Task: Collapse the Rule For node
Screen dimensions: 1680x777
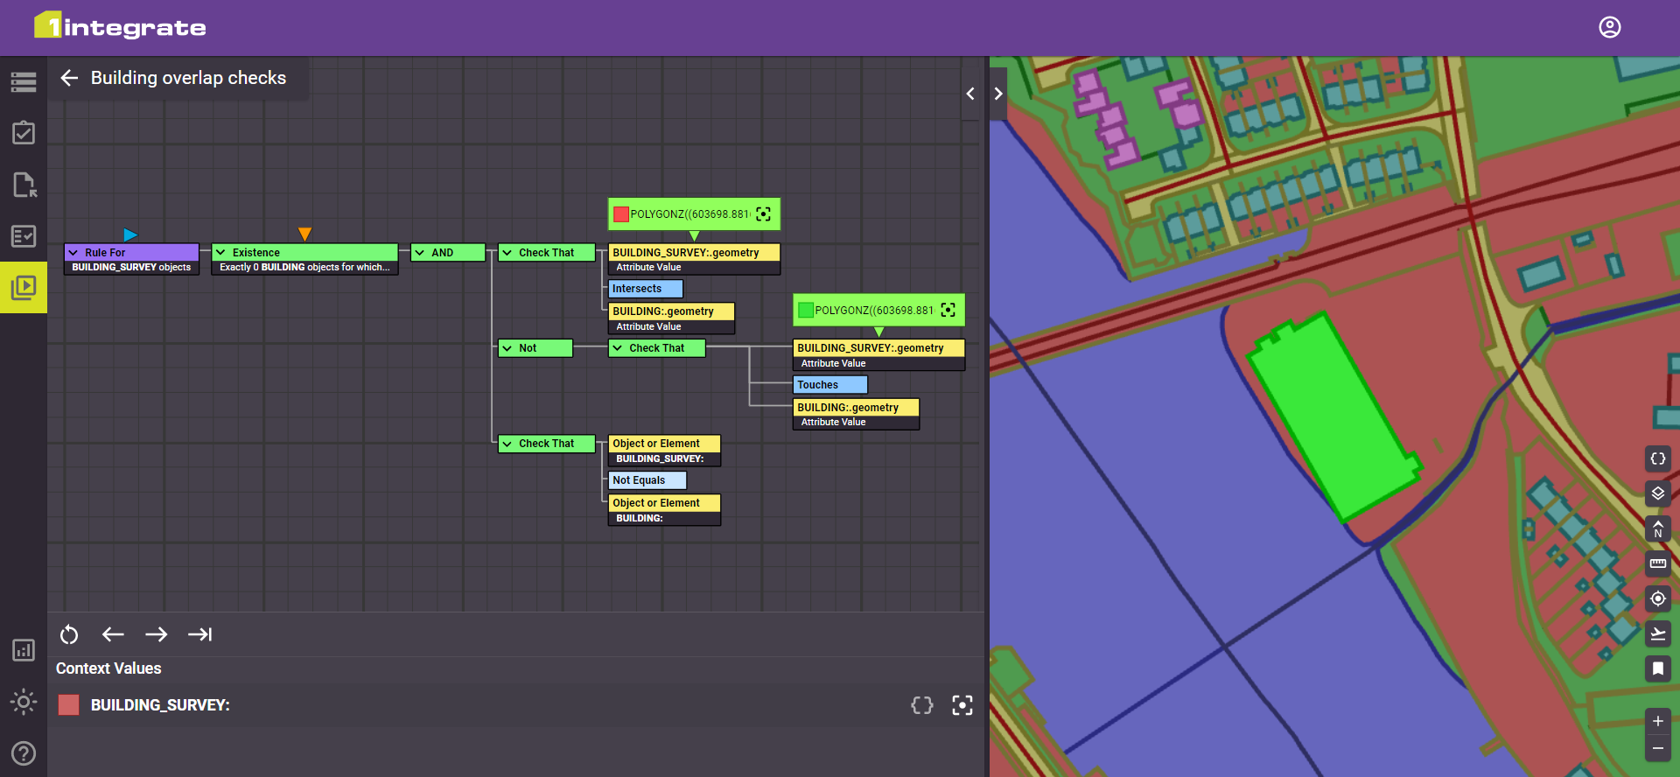Action: click(73, 253)
